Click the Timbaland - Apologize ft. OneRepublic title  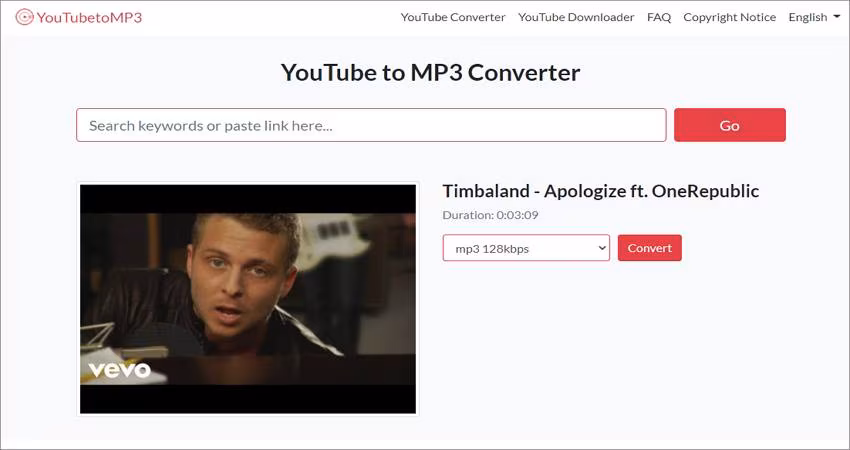pos(601,191)
